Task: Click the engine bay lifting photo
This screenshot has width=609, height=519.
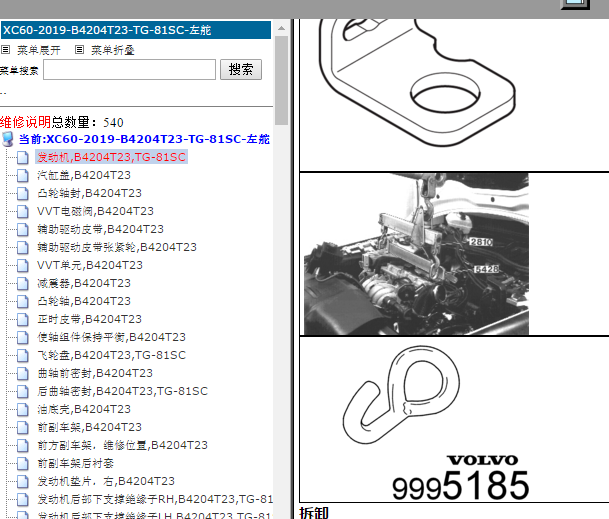Action: 416,254
